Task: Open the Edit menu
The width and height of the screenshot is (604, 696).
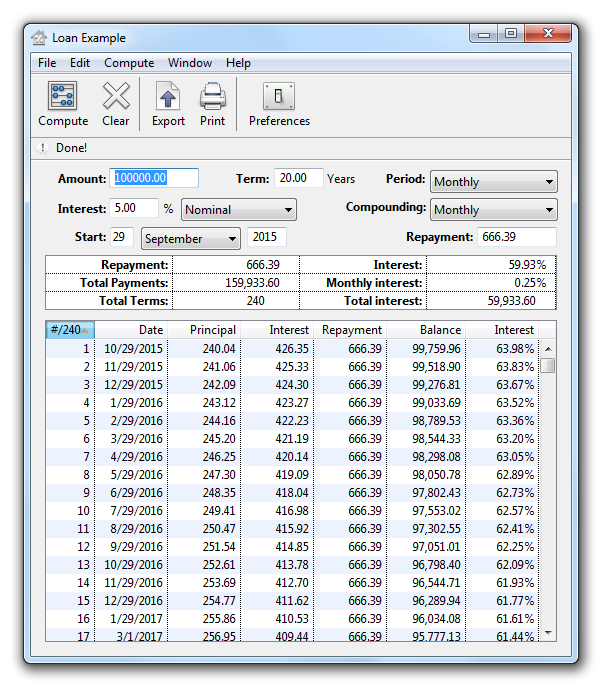Action: pos(80,63)
